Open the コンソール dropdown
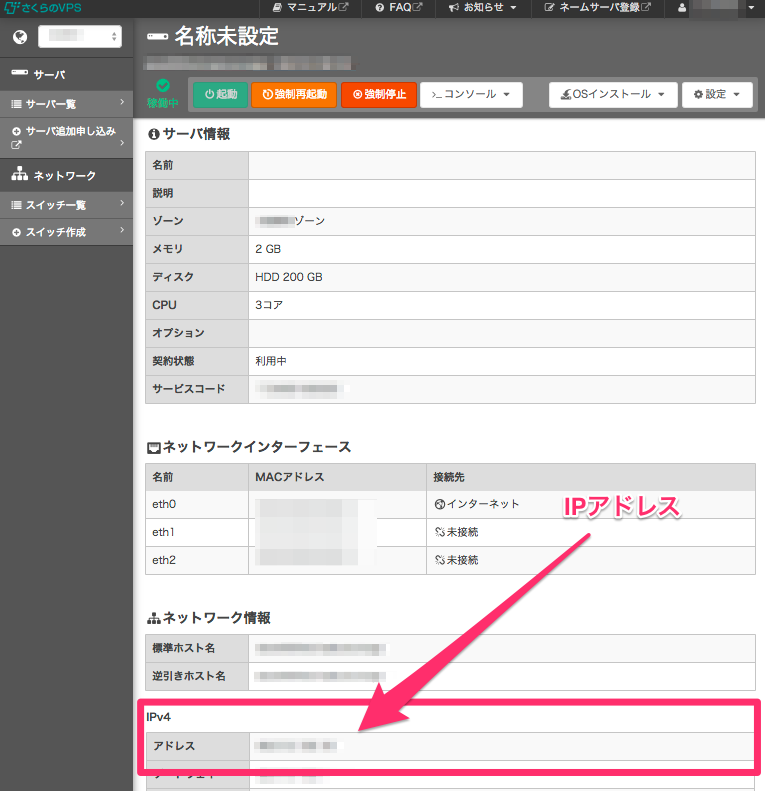 [471, 94]
